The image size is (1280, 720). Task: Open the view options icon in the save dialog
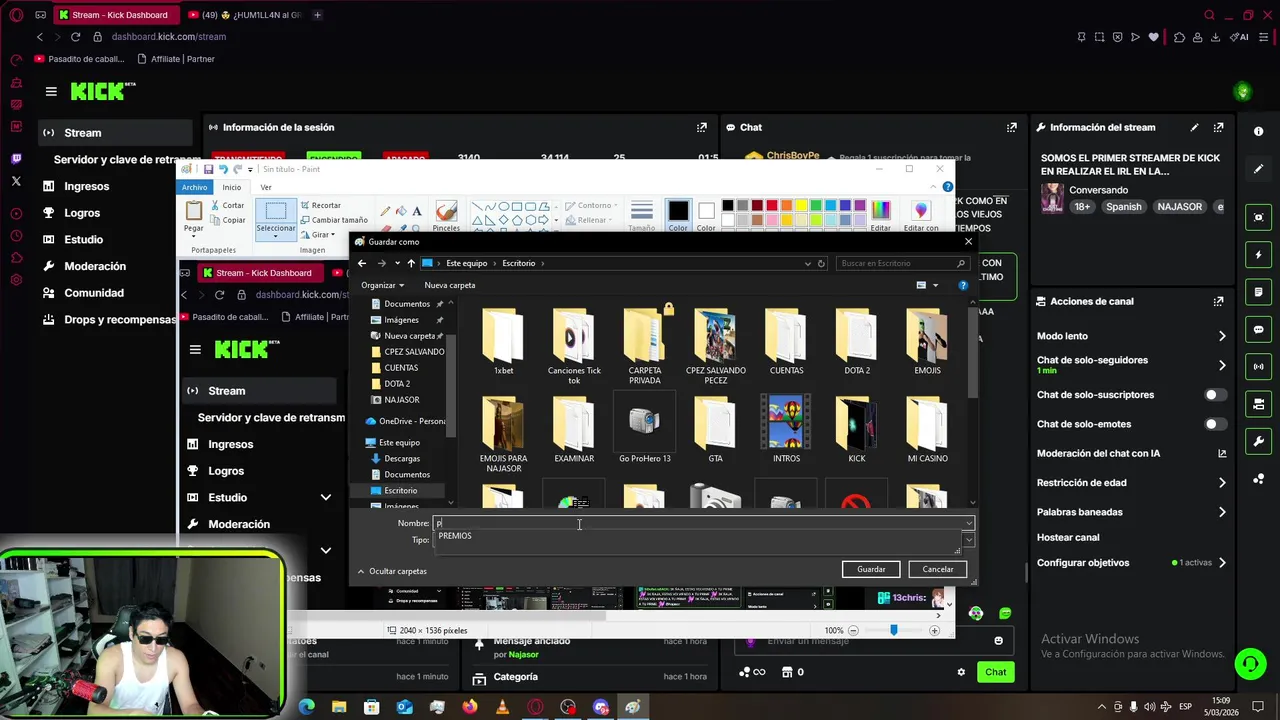pyautogui.click(x=921, y=285)
